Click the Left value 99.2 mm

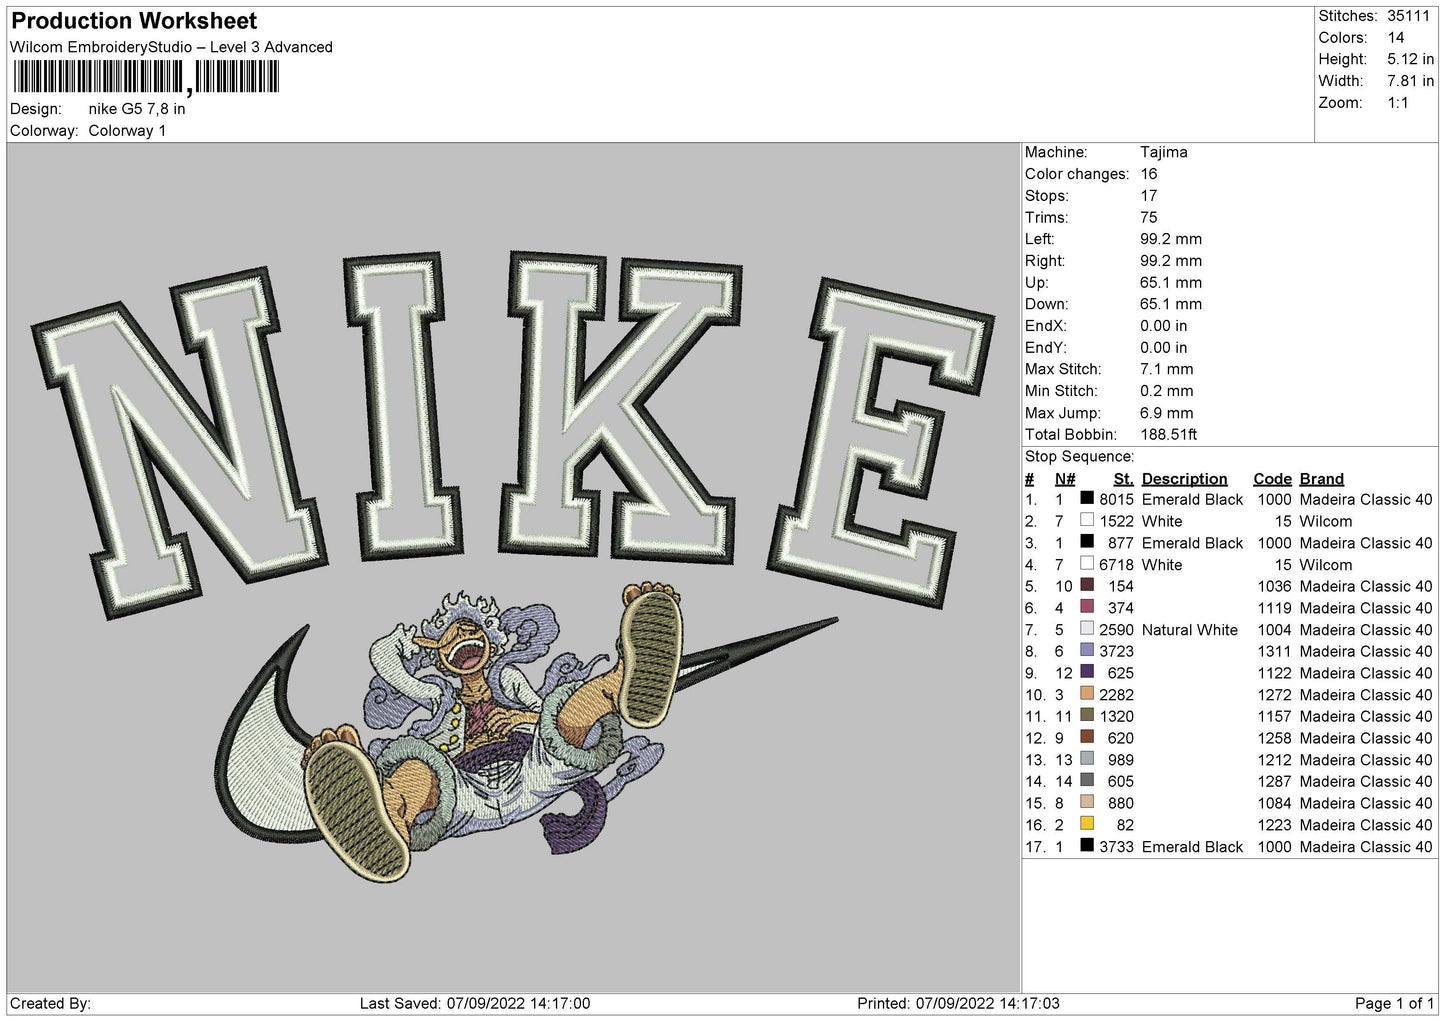[1171, 239]
